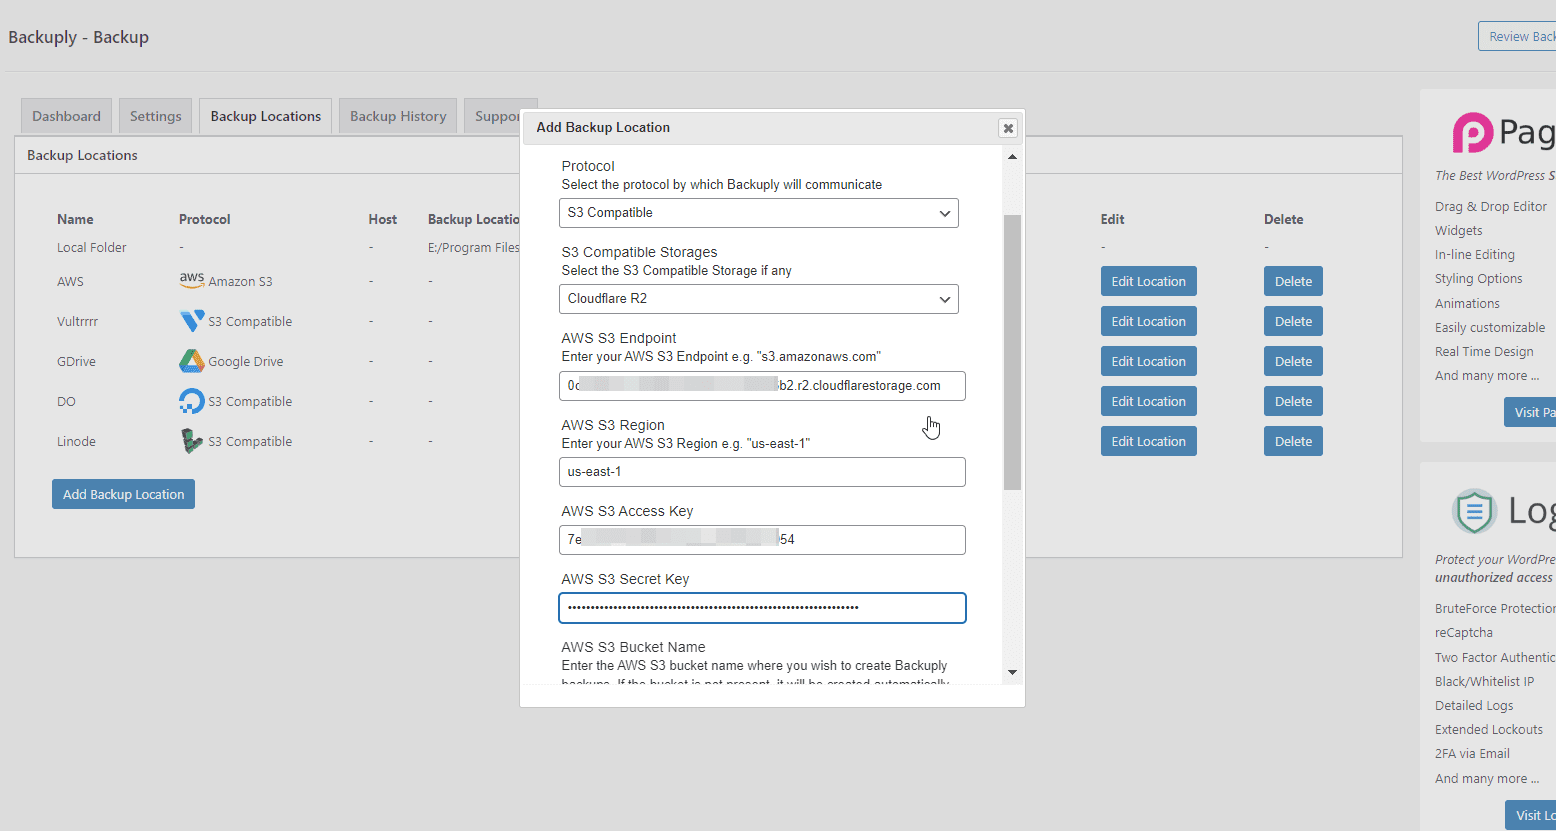Viewport: 1556px width, 831px height.
Task: Click the Vultr S3 Compatible icon
Action: tap(191, 320)
